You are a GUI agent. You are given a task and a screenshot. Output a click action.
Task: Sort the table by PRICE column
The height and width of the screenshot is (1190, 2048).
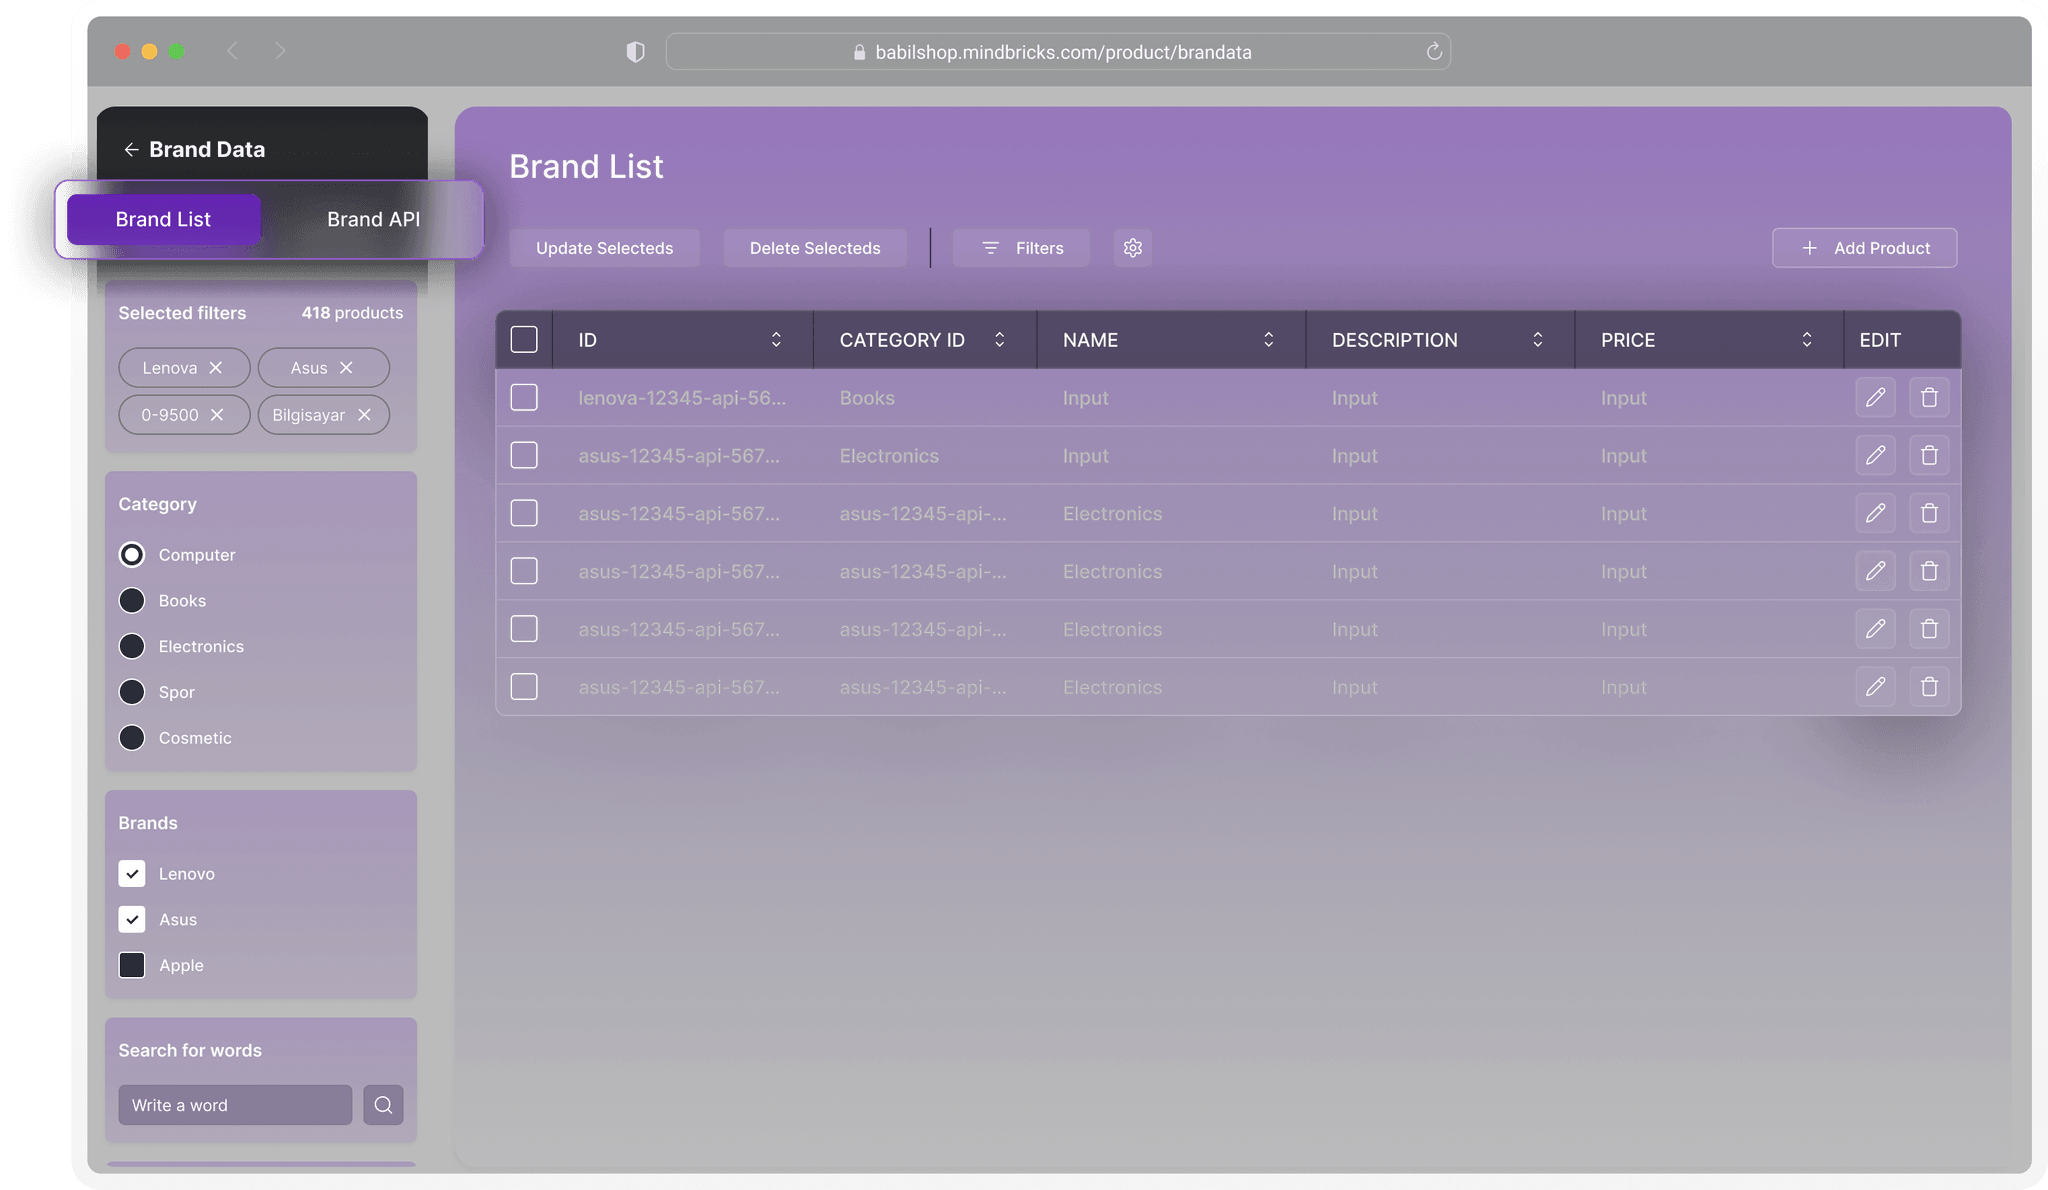tap(1806, 339)
